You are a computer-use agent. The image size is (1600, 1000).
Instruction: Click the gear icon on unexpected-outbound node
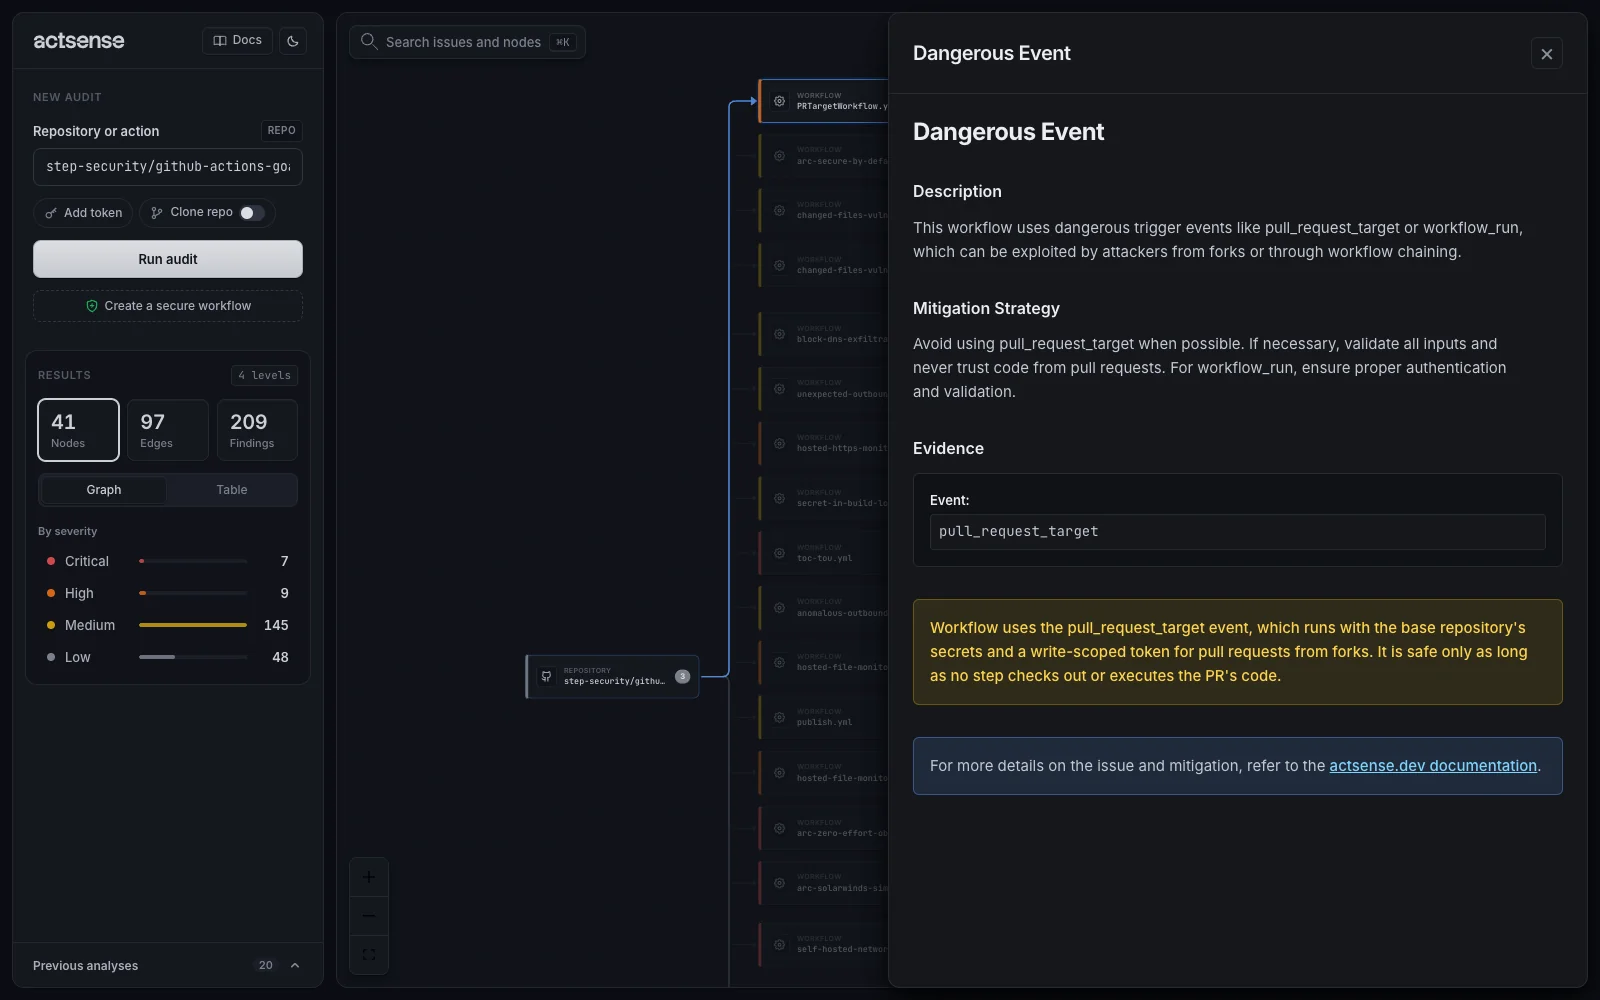[779, 389]
